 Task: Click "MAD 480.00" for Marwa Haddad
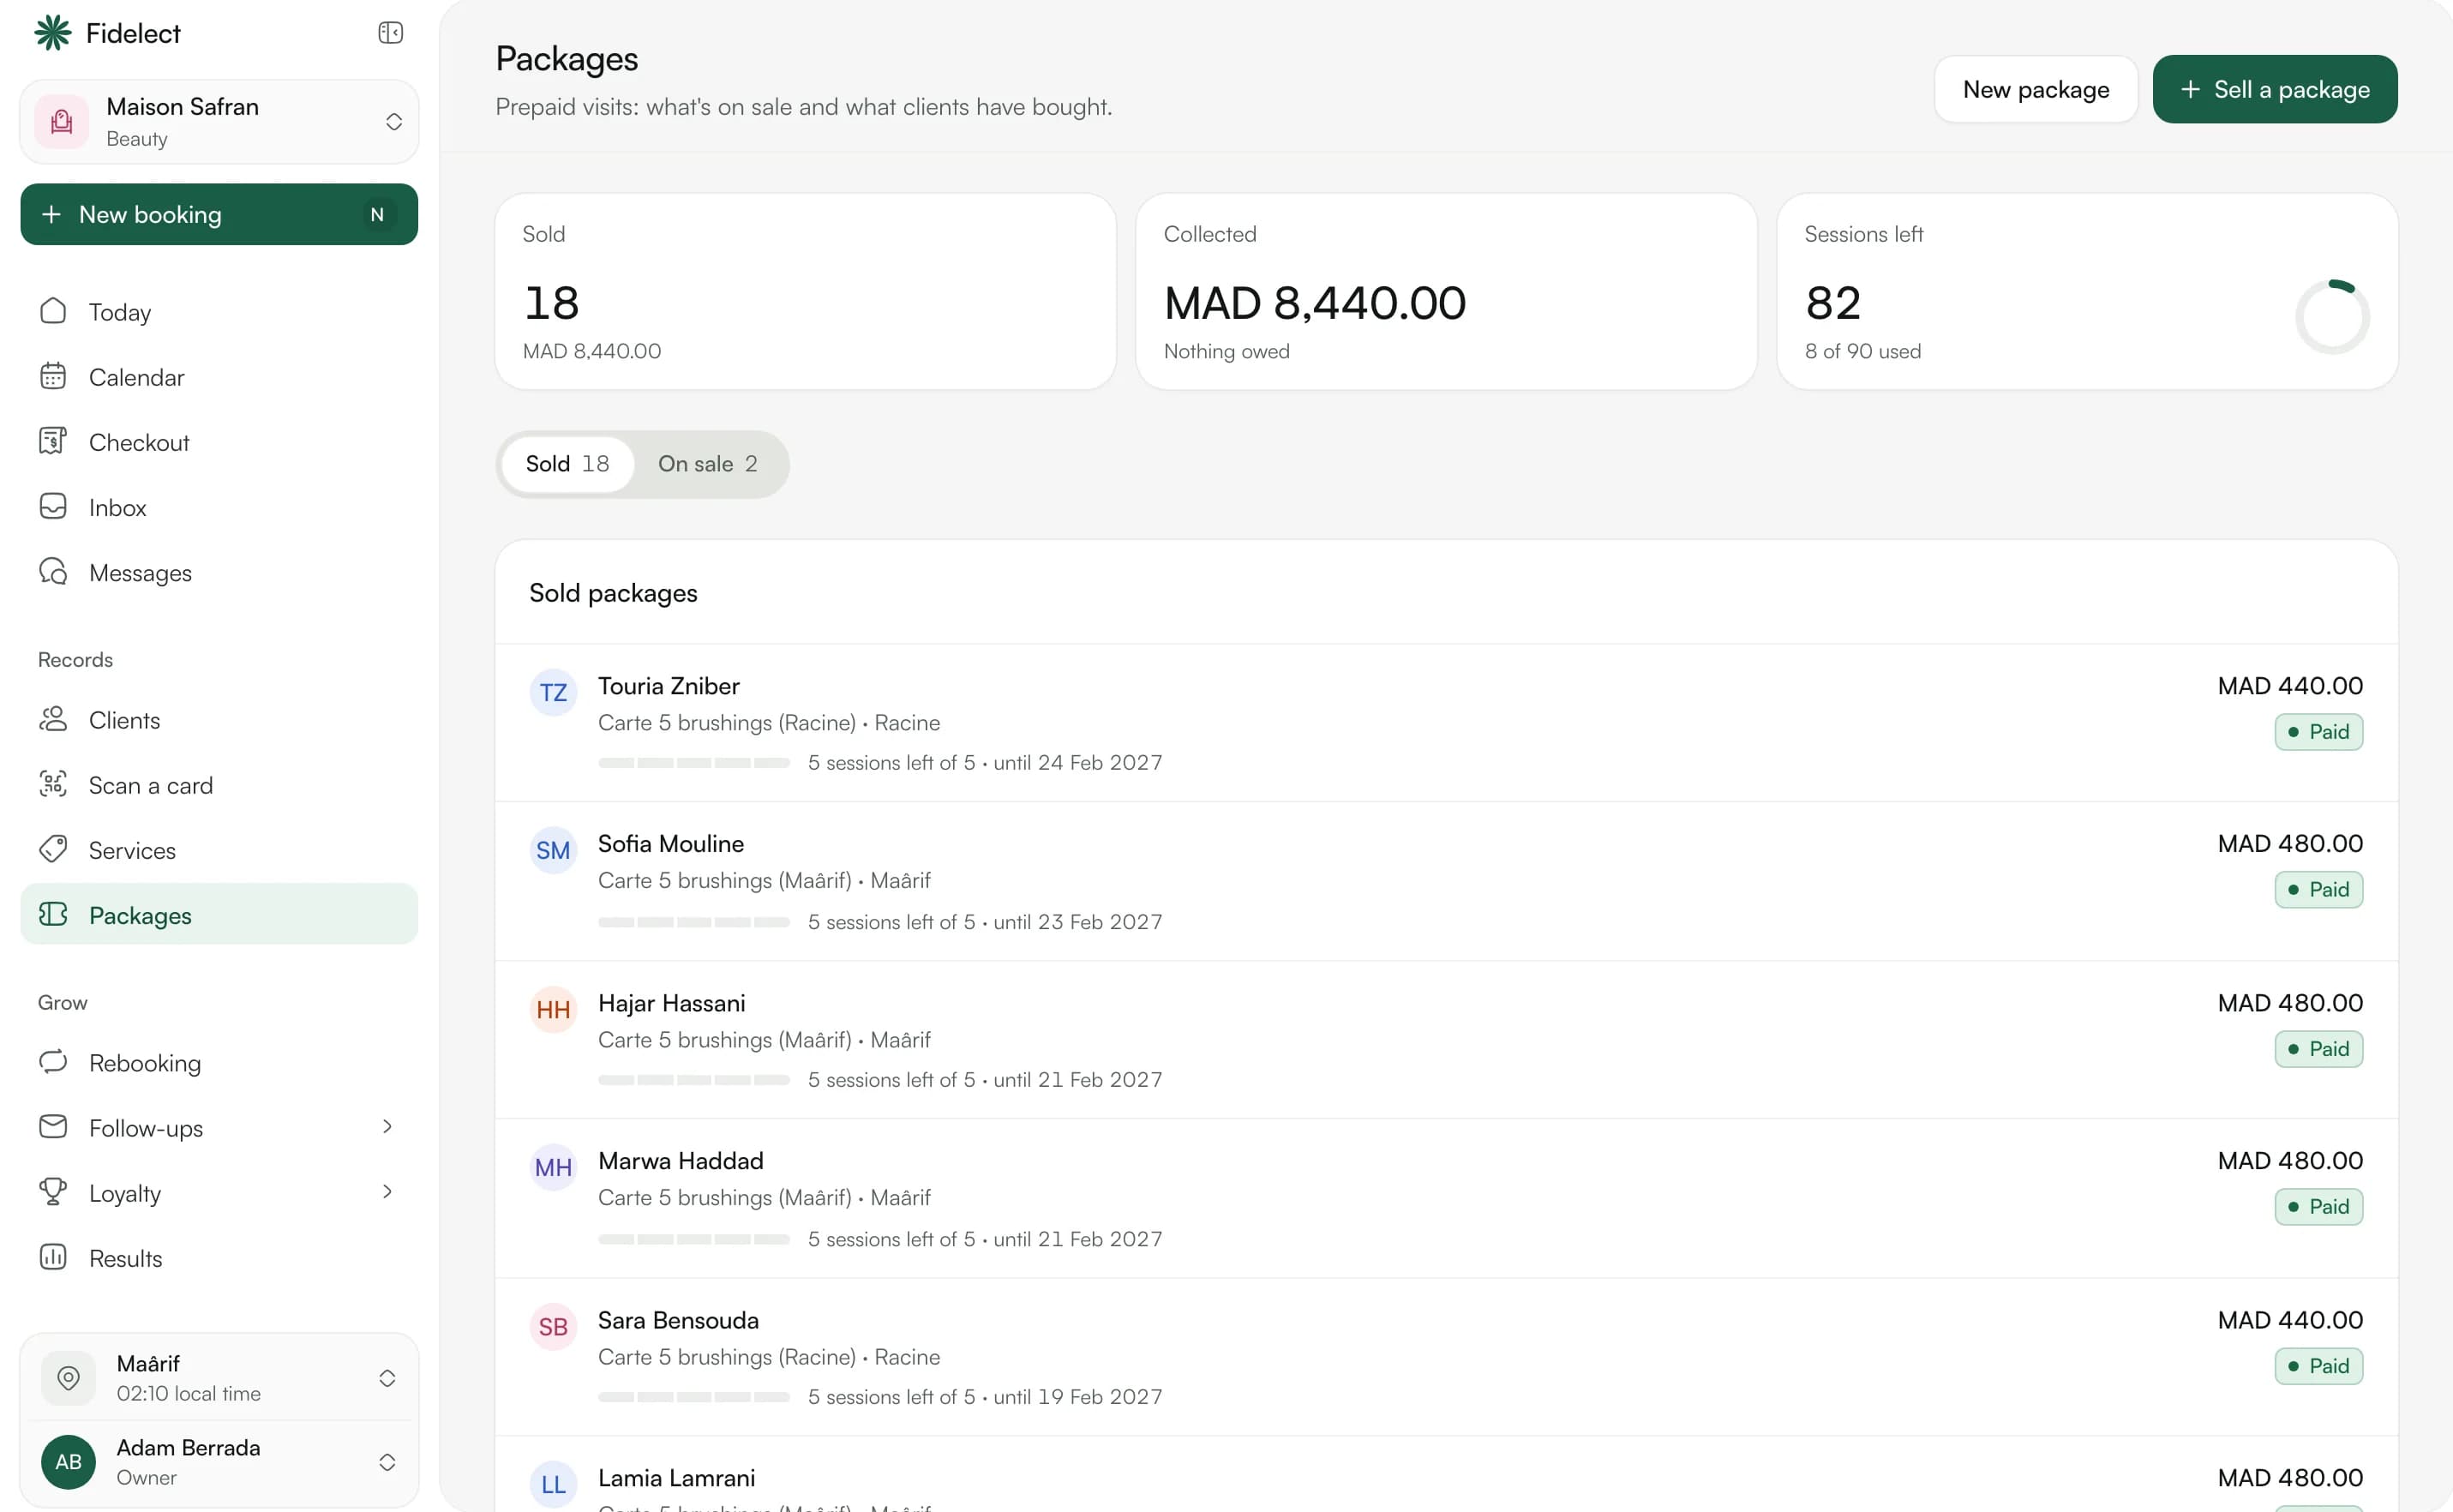[2290, 1161]
